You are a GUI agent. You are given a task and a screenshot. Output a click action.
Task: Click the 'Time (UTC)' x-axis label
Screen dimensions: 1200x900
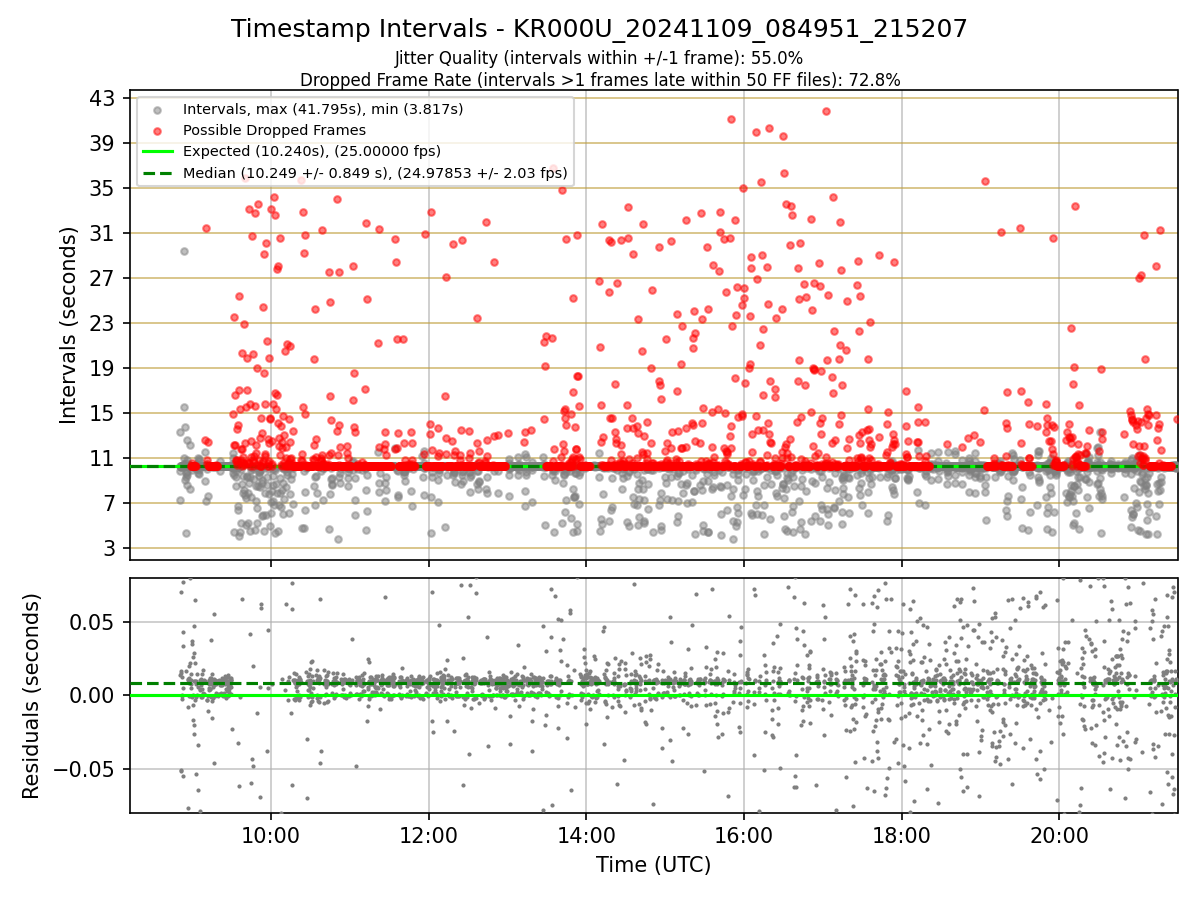pos(653,865)
